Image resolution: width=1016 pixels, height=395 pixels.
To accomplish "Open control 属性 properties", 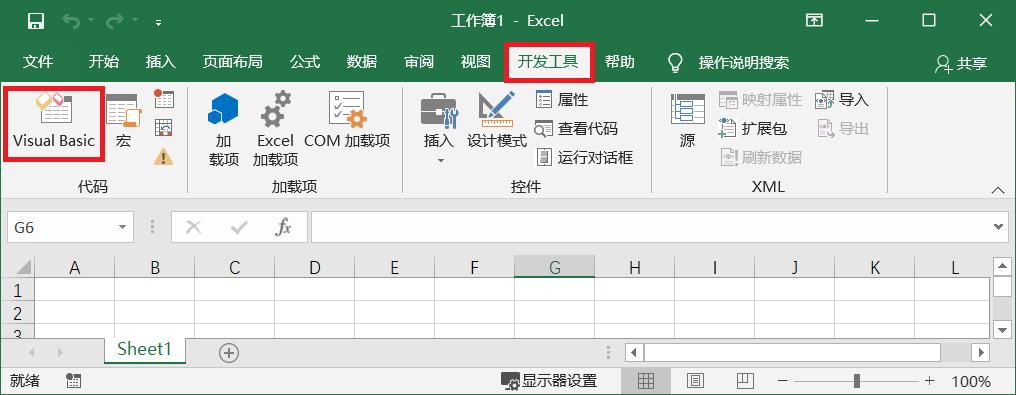I will click(562, 100).
